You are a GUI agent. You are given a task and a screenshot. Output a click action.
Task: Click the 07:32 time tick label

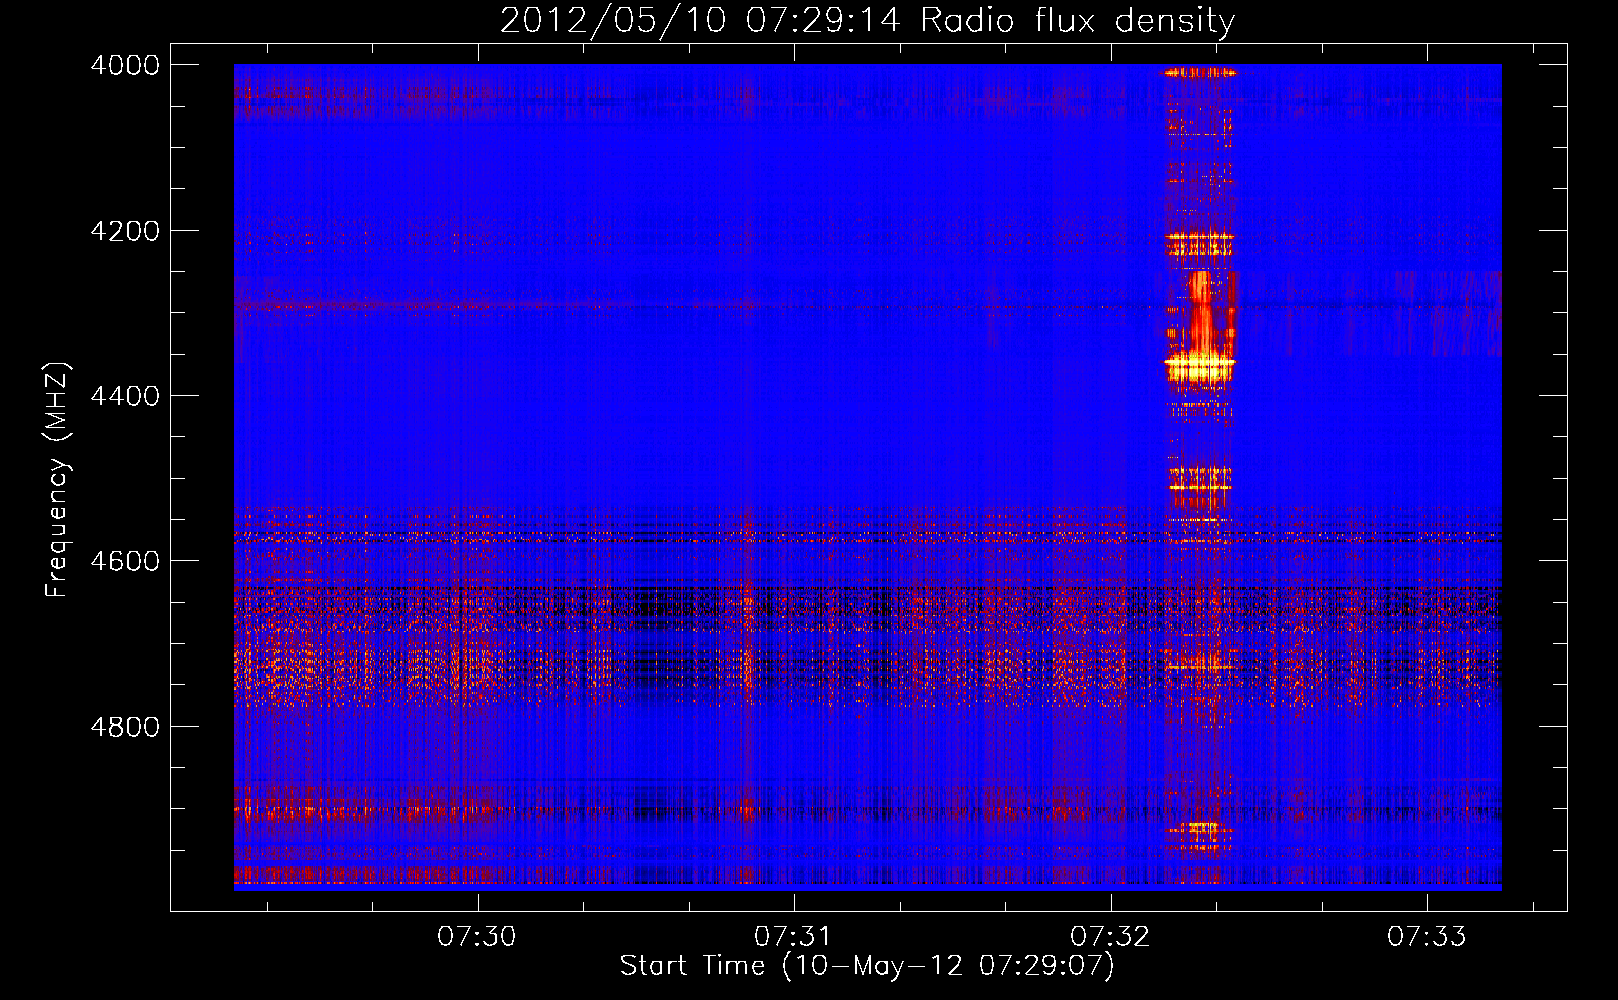1109,936
